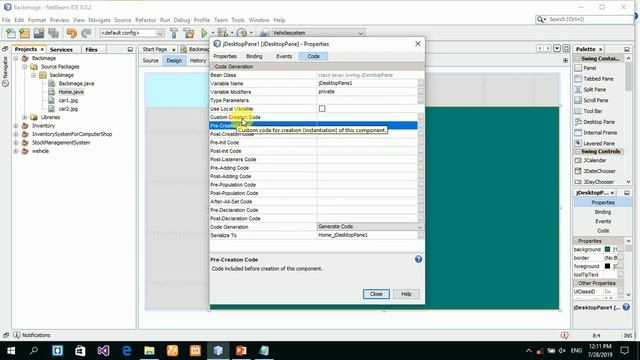Click Windows Start button
This screenshot has width=640, height=360.
pos(11,351)
